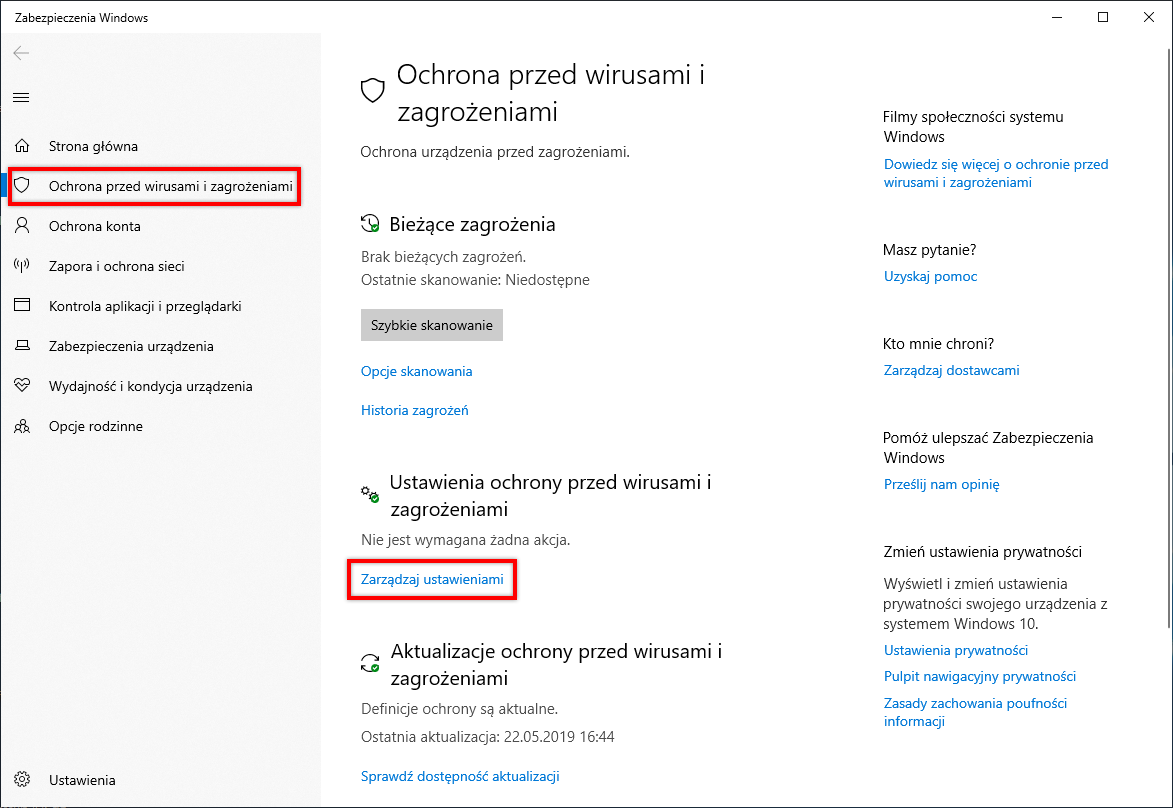This screenshot has height=808, width=1173.
Task: Open Historia zagrożeń link
Action: pyautogui.click(x=414, y=410)
